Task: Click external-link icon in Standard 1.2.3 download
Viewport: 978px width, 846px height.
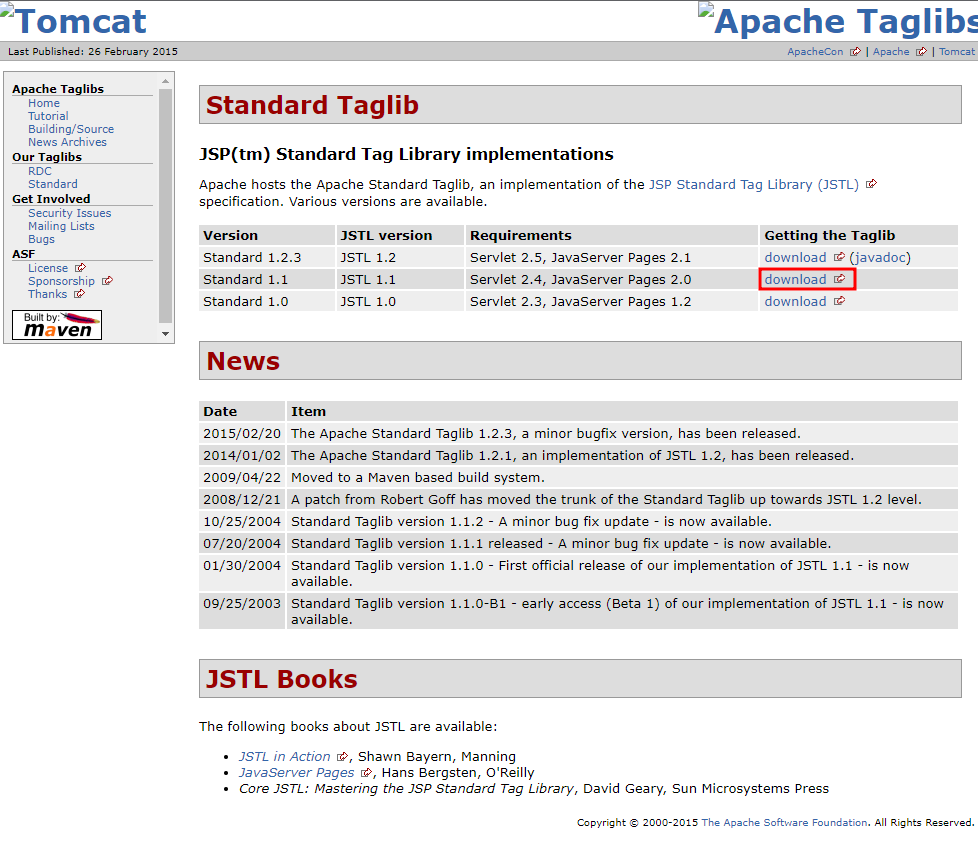Action: (x=840, y=257)
